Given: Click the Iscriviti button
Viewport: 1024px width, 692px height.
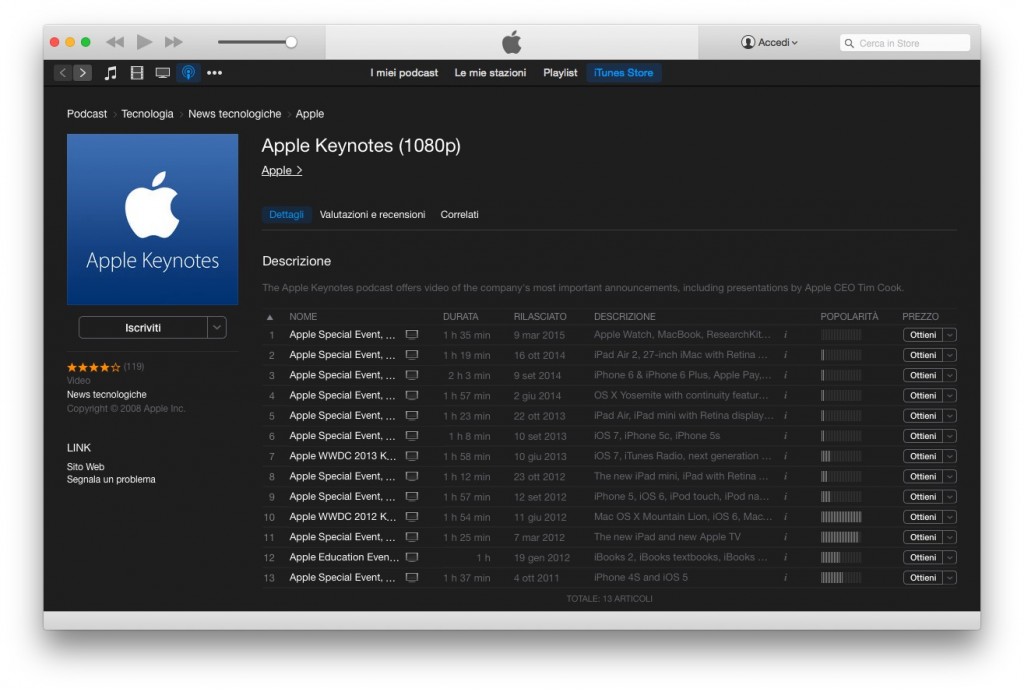Looking at the screenshot, I should pos(145,327).
